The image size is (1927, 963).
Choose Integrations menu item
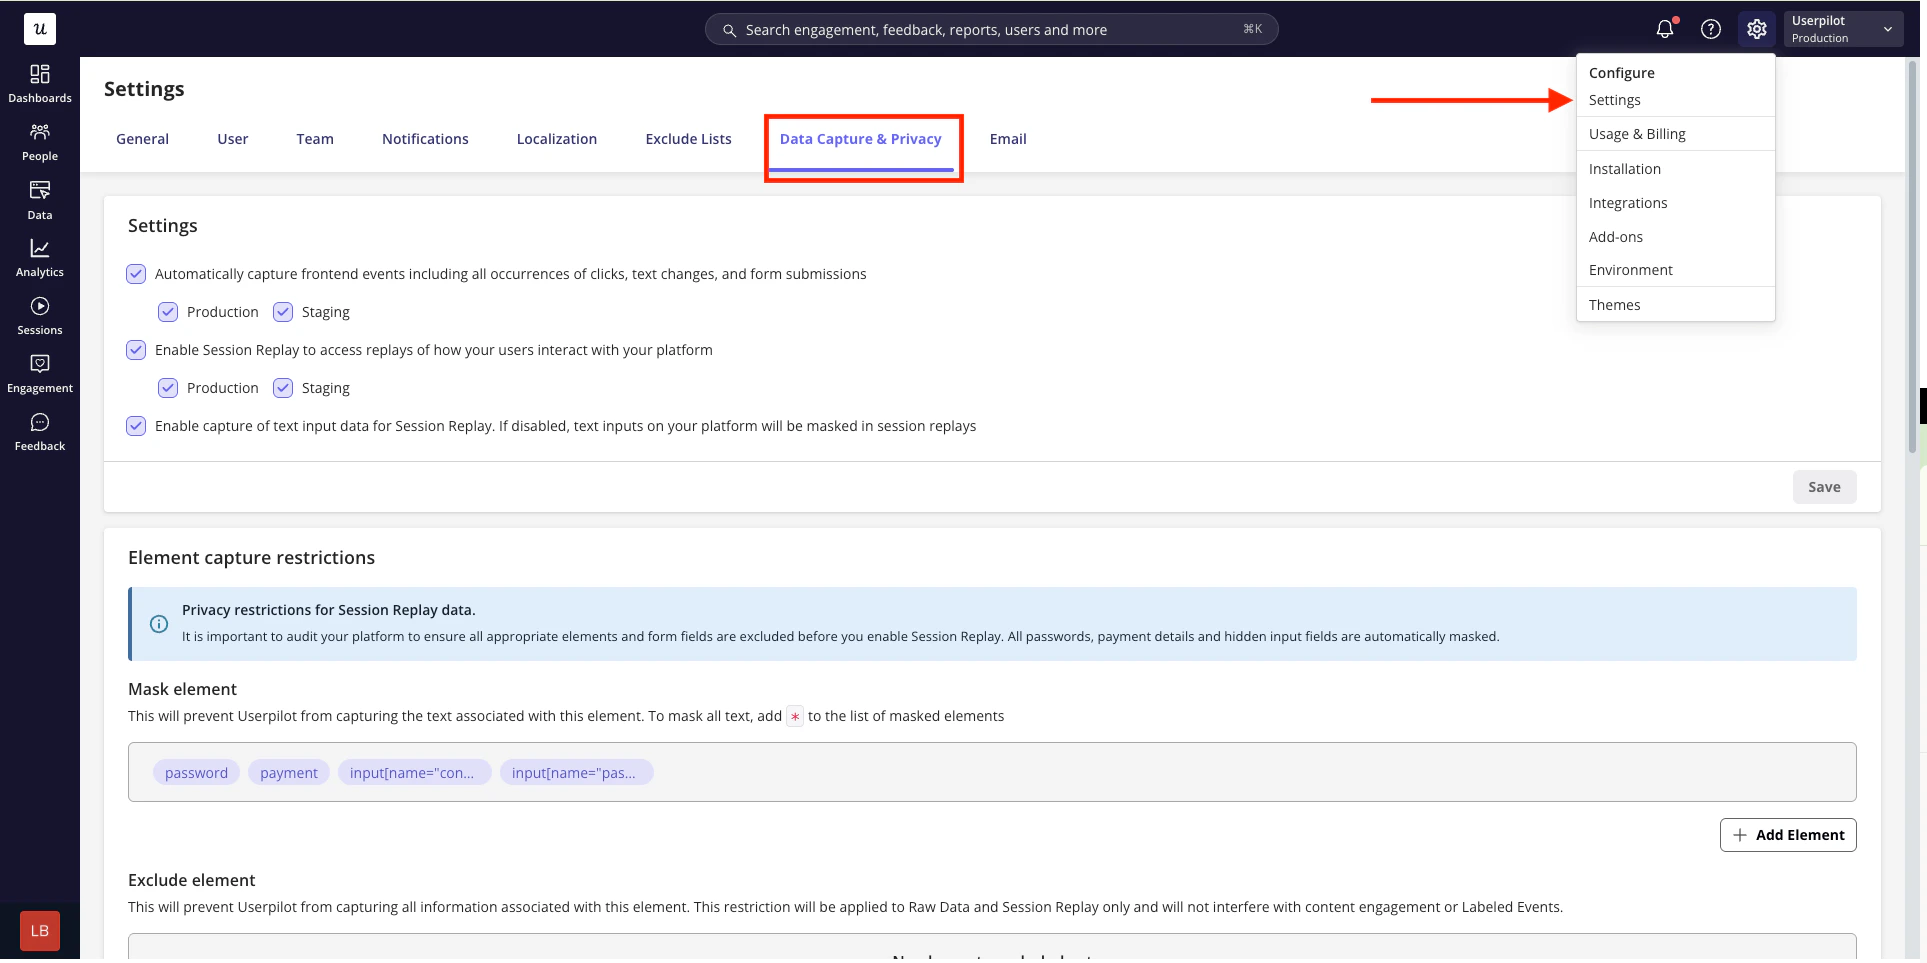(1628, 203)
